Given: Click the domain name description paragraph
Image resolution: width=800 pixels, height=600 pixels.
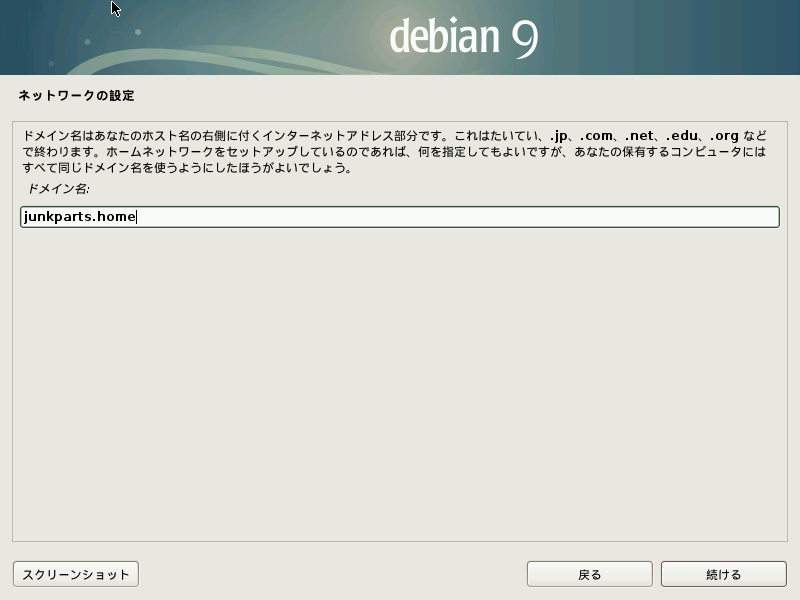Looking at the screenshot, I should click(x=394, y=152).
